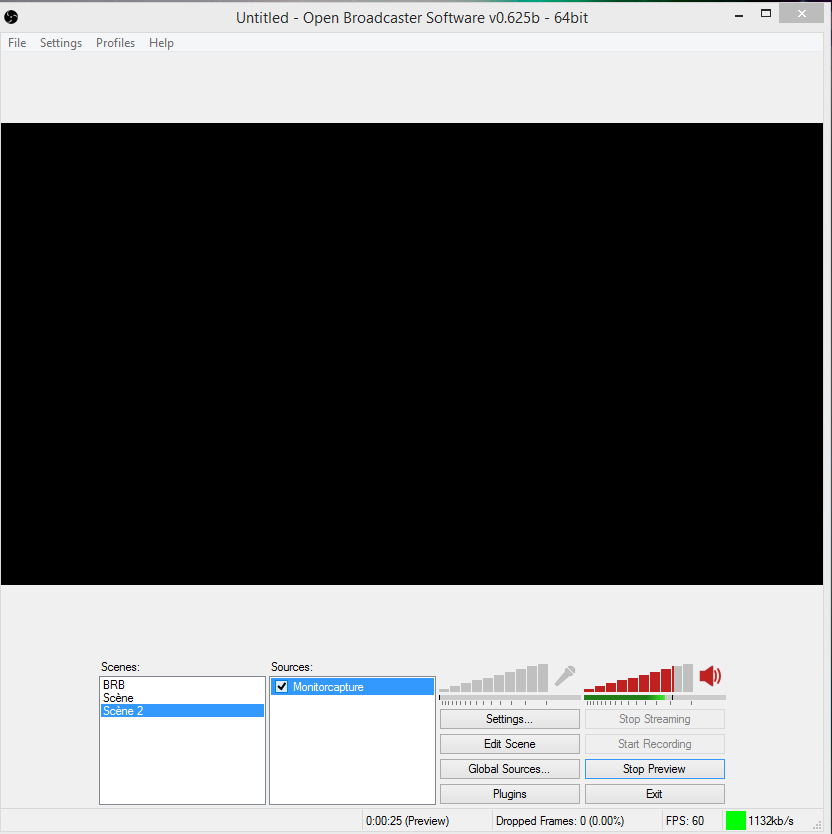The image size is (832, 834).
Task: Open the Help menu
Action: click(x=161, y=43)
